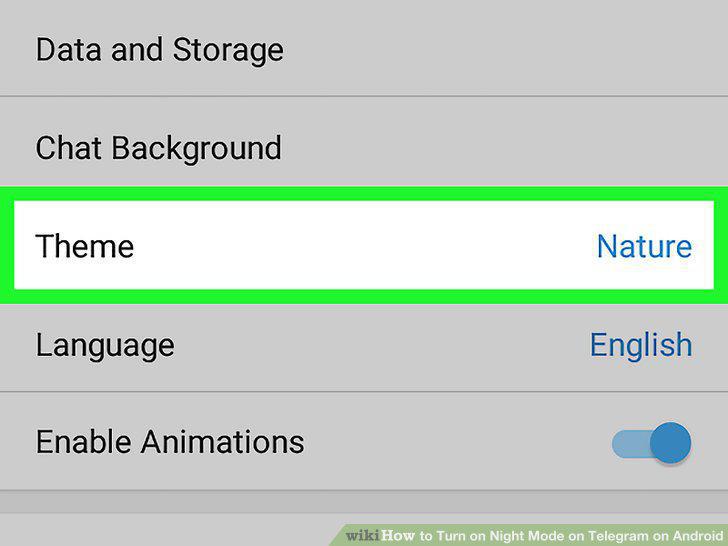Open Data and Storage settings
The image size is (728, 546).
pyautogui.click(x=364, y=48)
